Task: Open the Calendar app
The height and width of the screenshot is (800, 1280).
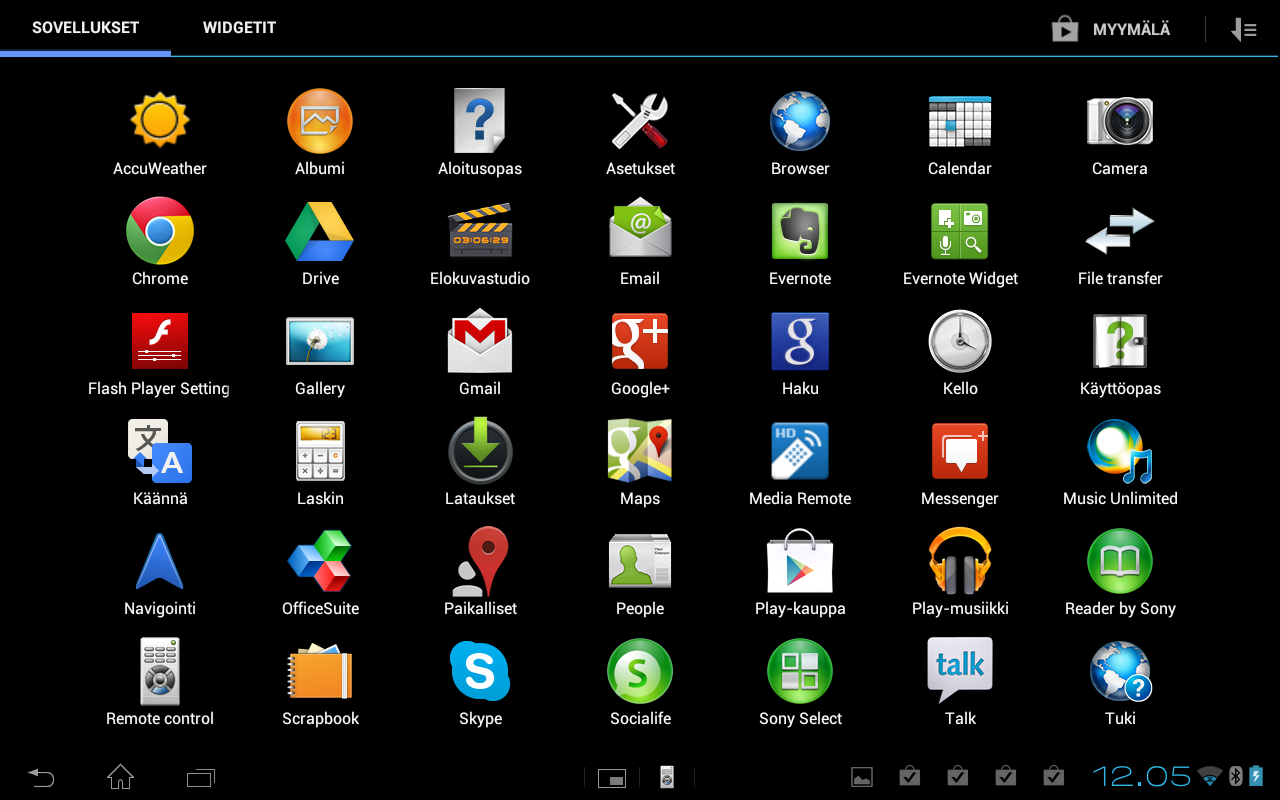Action: pyautogui.click(x=960, y=121)
